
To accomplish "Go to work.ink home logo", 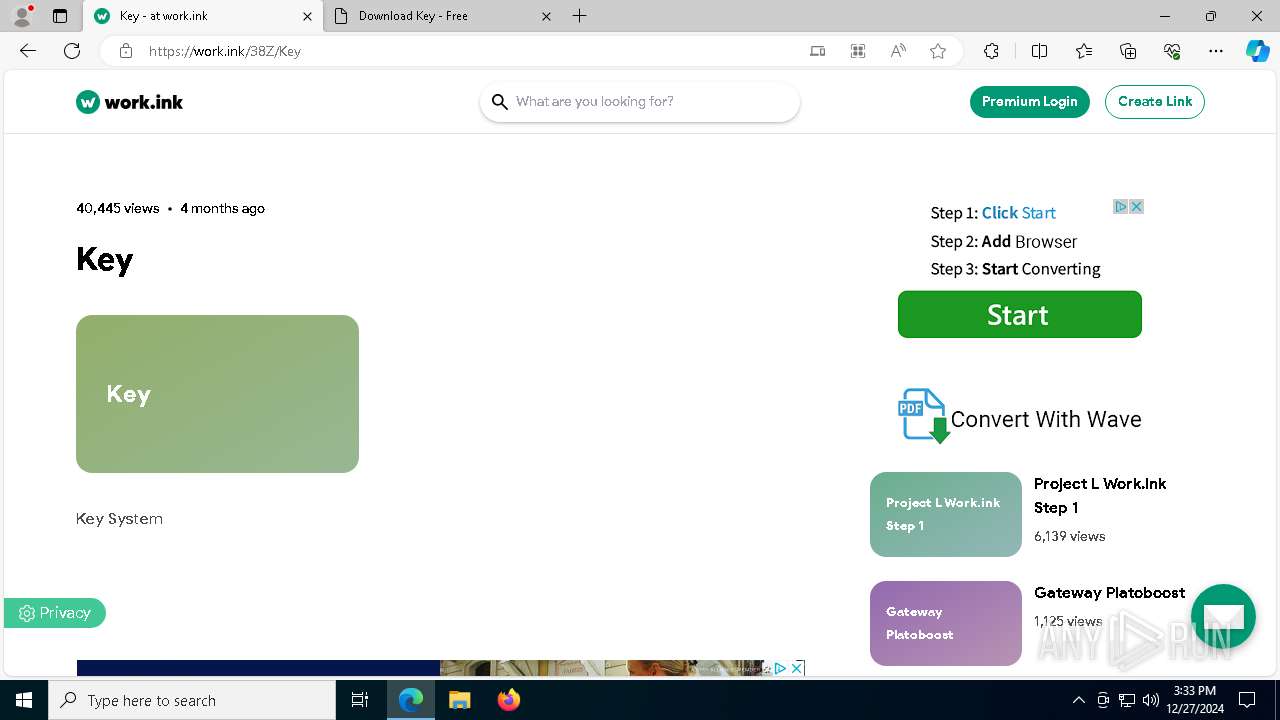I will (x=130, y=102).
